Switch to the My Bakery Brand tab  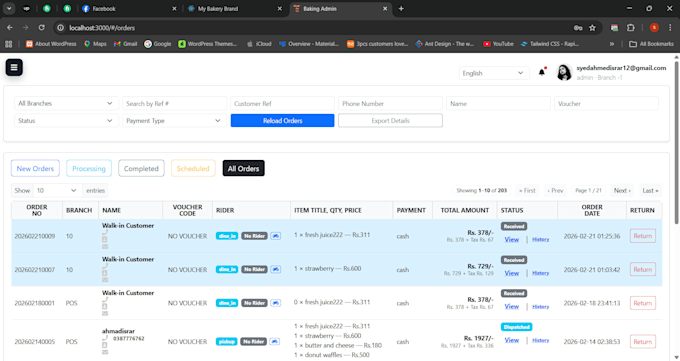click(234, 9)
